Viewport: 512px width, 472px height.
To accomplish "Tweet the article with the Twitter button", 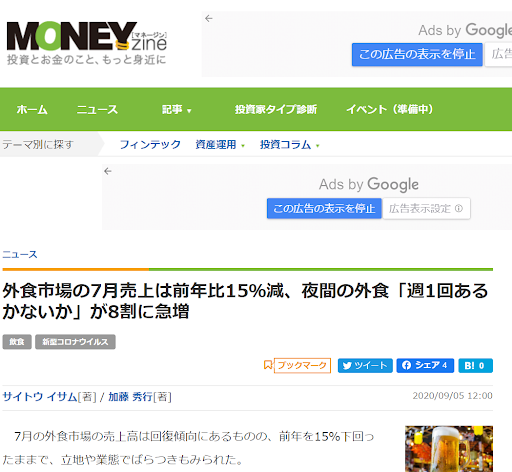I will coord(365,366).
